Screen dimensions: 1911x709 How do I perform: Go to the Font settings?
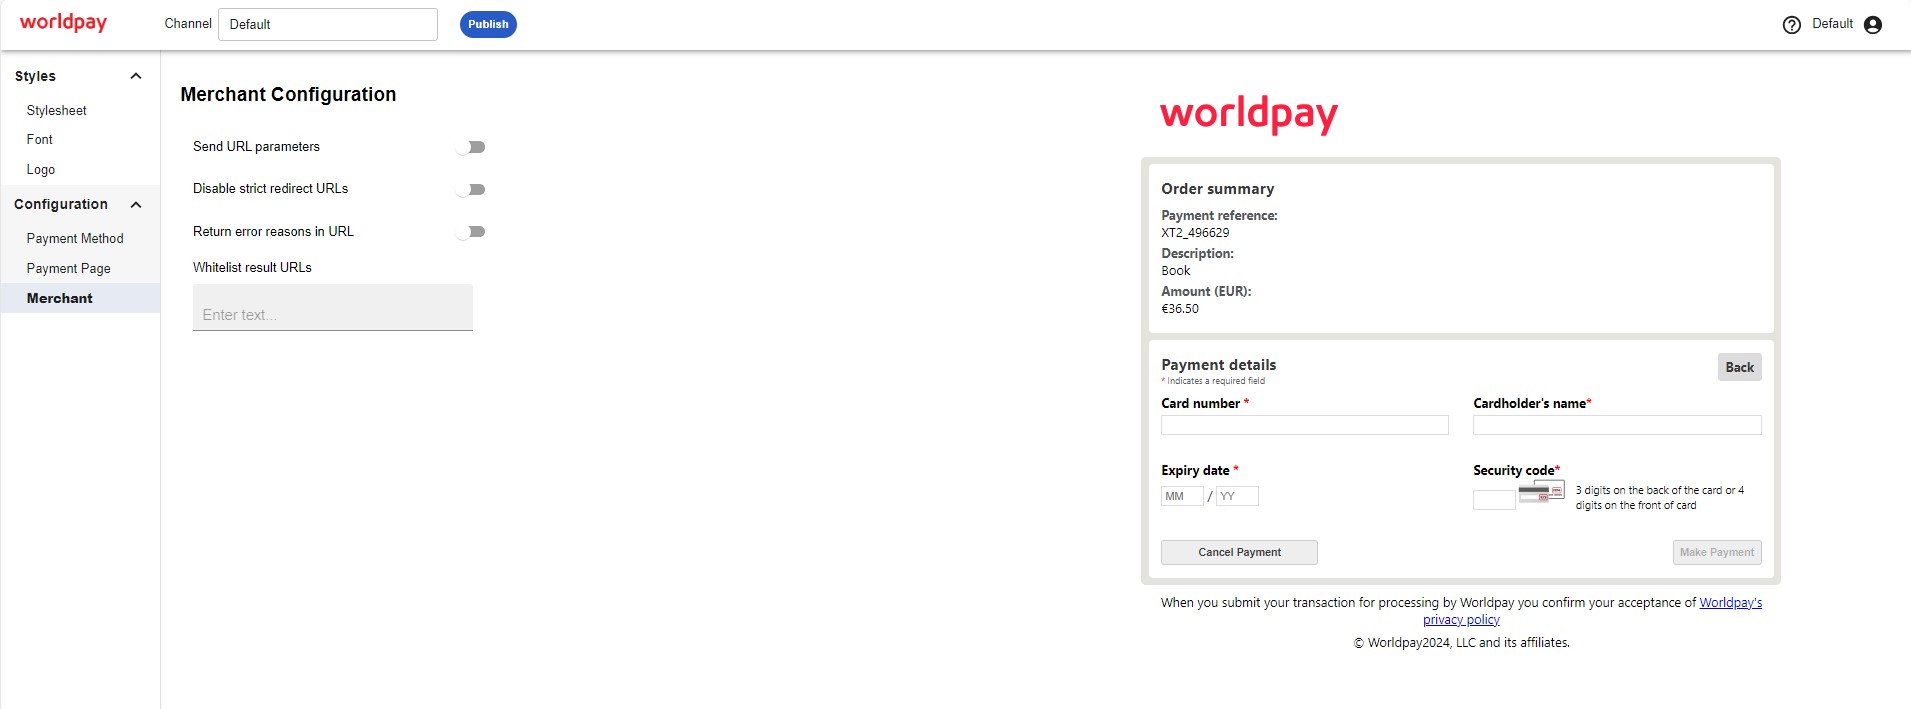pos(40,140)
